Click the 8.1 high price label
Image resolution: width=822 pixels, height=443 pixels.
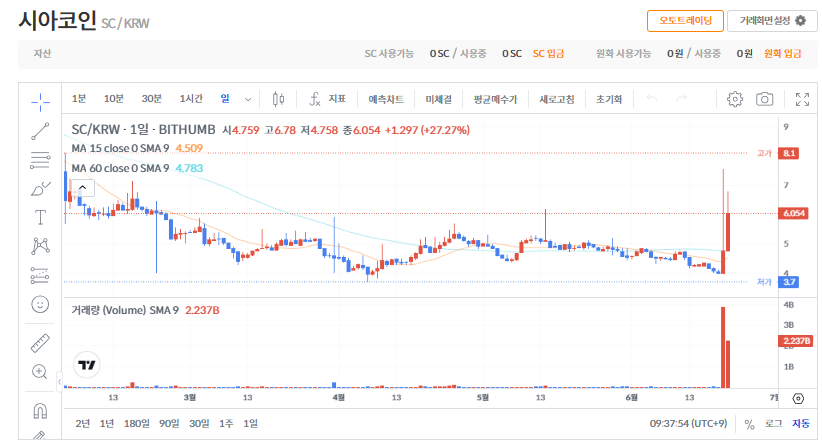coord(789,153)
